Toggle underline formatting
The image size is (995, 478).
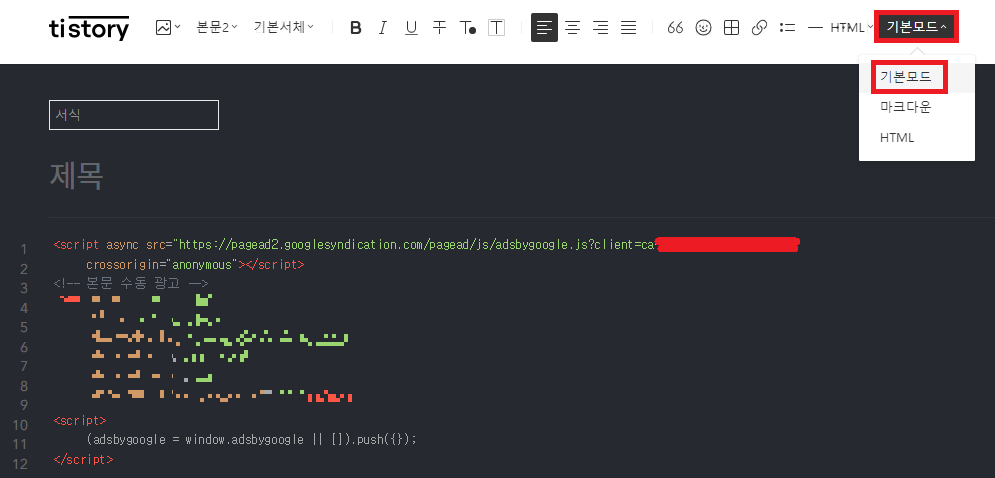point(411,28)
